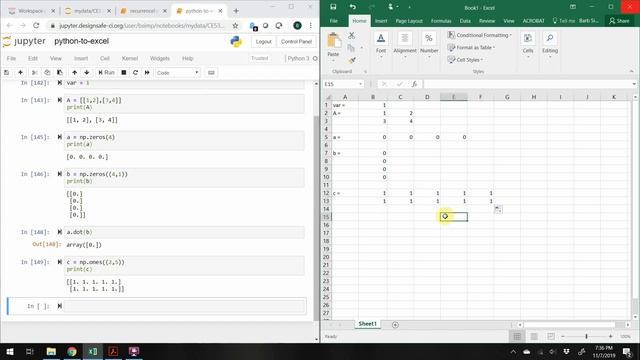Open the Jupyter Control Panel
Image resolution: width=640 pixels, height=360 pixels.
click(296, 42)
